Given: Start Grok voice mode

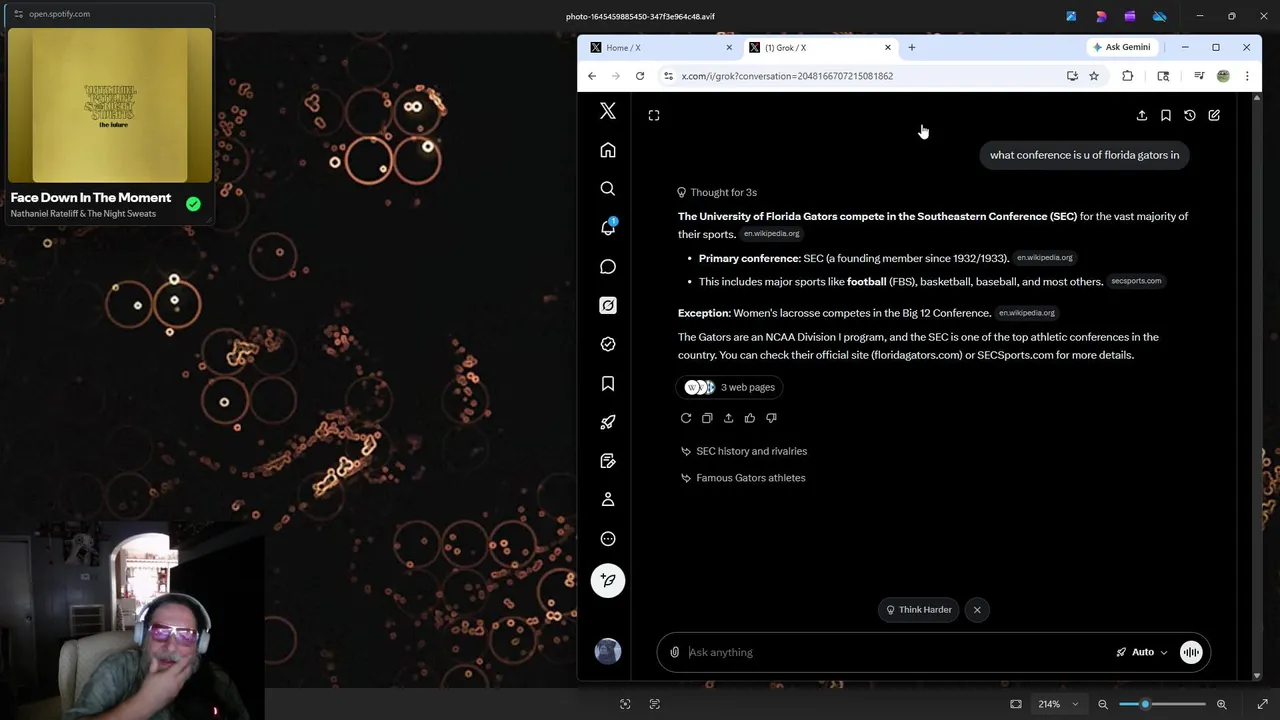Looking at the screenshot, I should [x=1191, y=652].
